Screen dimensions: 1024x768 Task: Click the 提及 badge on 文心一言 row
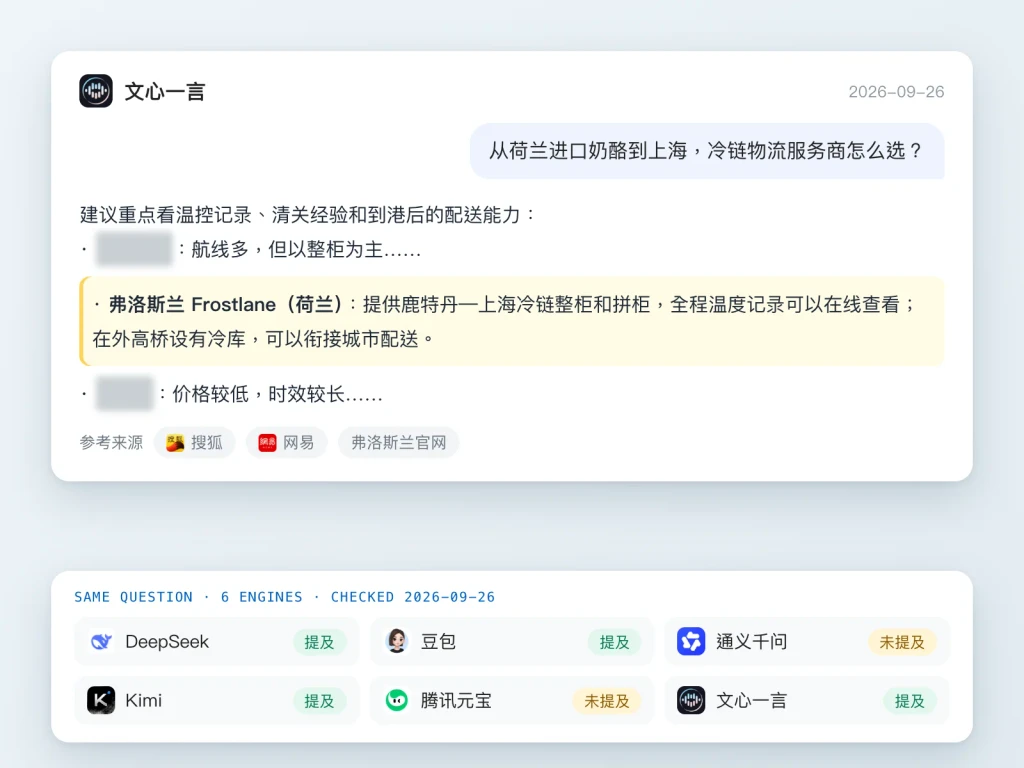pos(910,701)
